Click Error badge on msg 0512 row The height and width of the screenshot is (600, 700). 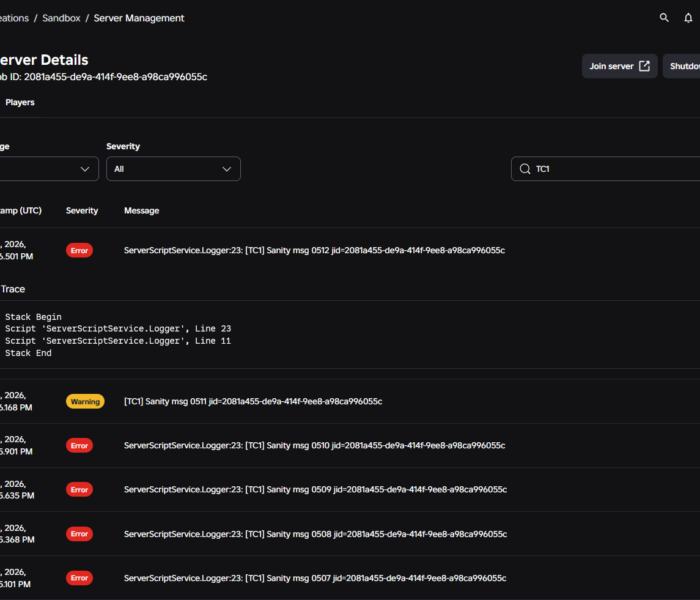79,250
